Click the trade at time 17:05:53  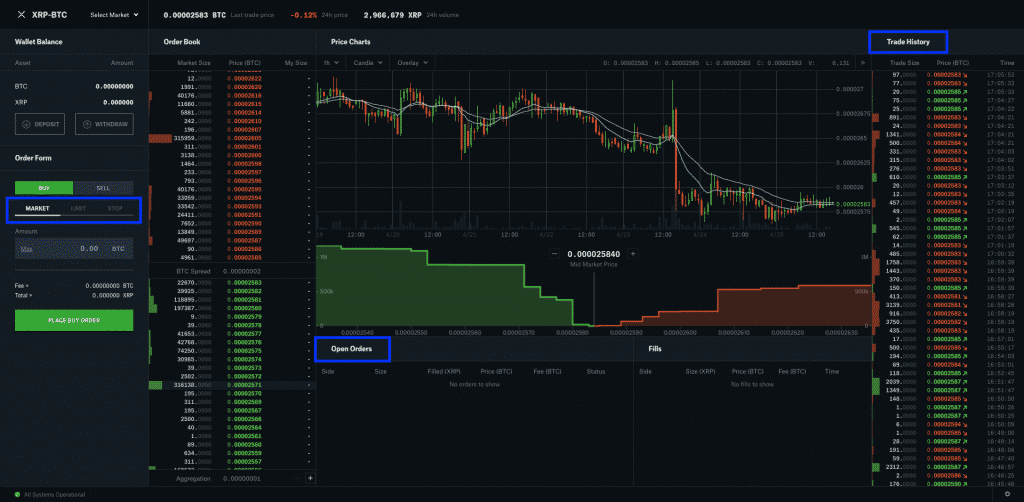point(948,75)
